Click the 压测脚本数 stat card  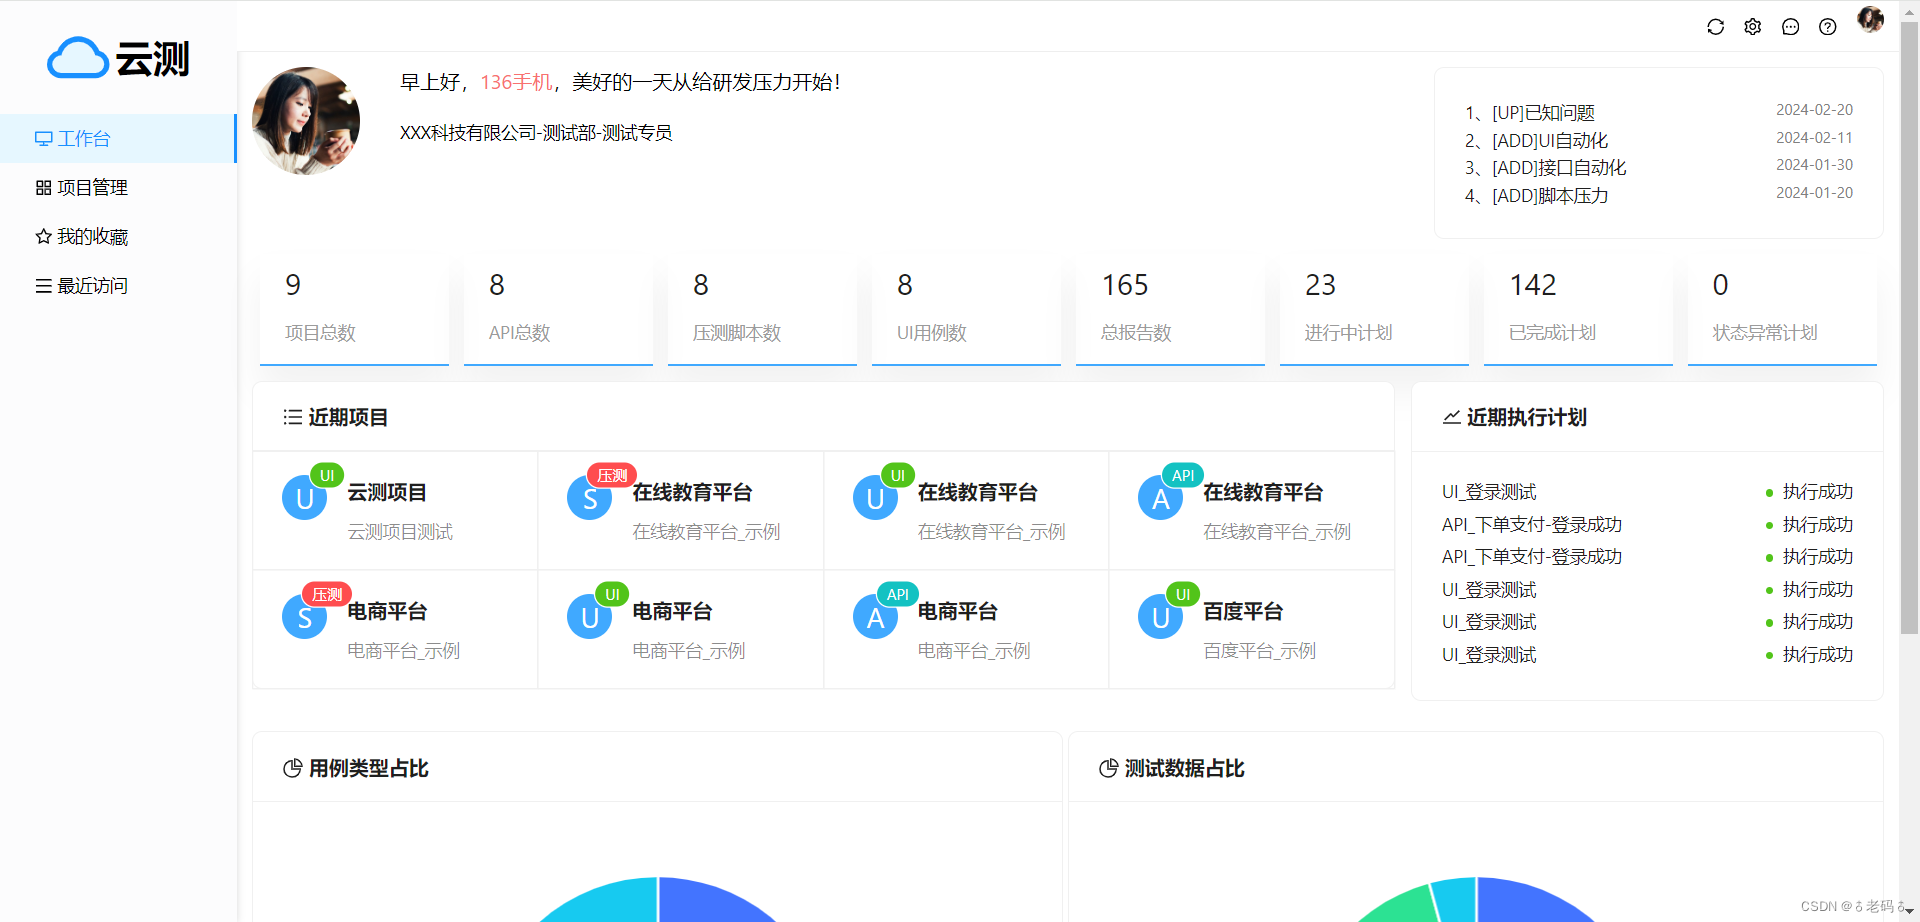762,311
